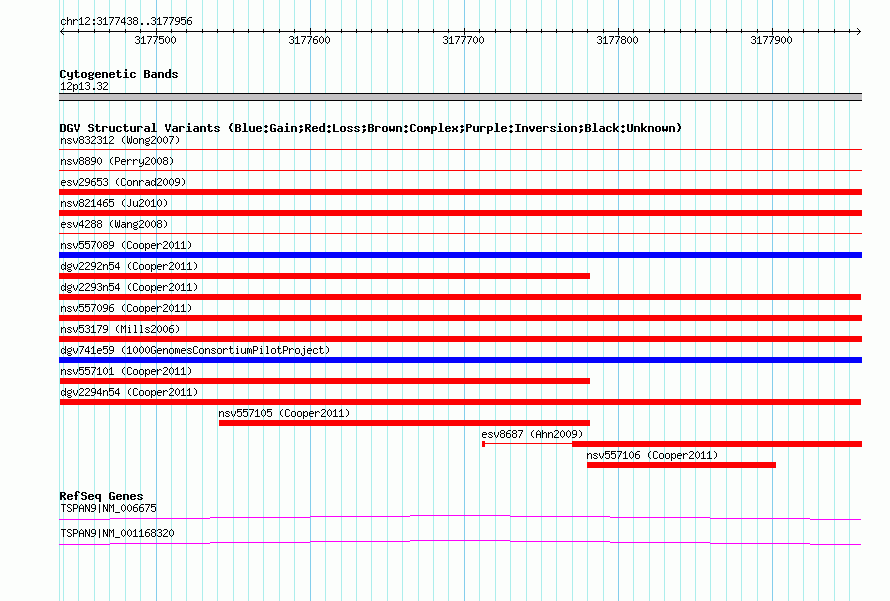
Task: Select the RefSeq Genes track title
Action: 101,496
